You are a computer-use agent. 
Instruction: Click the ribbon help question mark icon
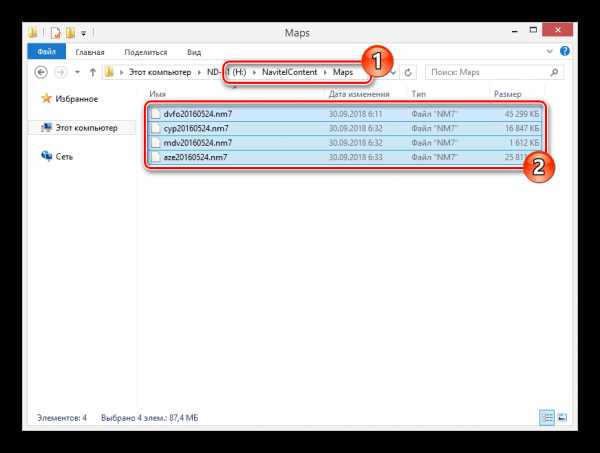(563, 51)
